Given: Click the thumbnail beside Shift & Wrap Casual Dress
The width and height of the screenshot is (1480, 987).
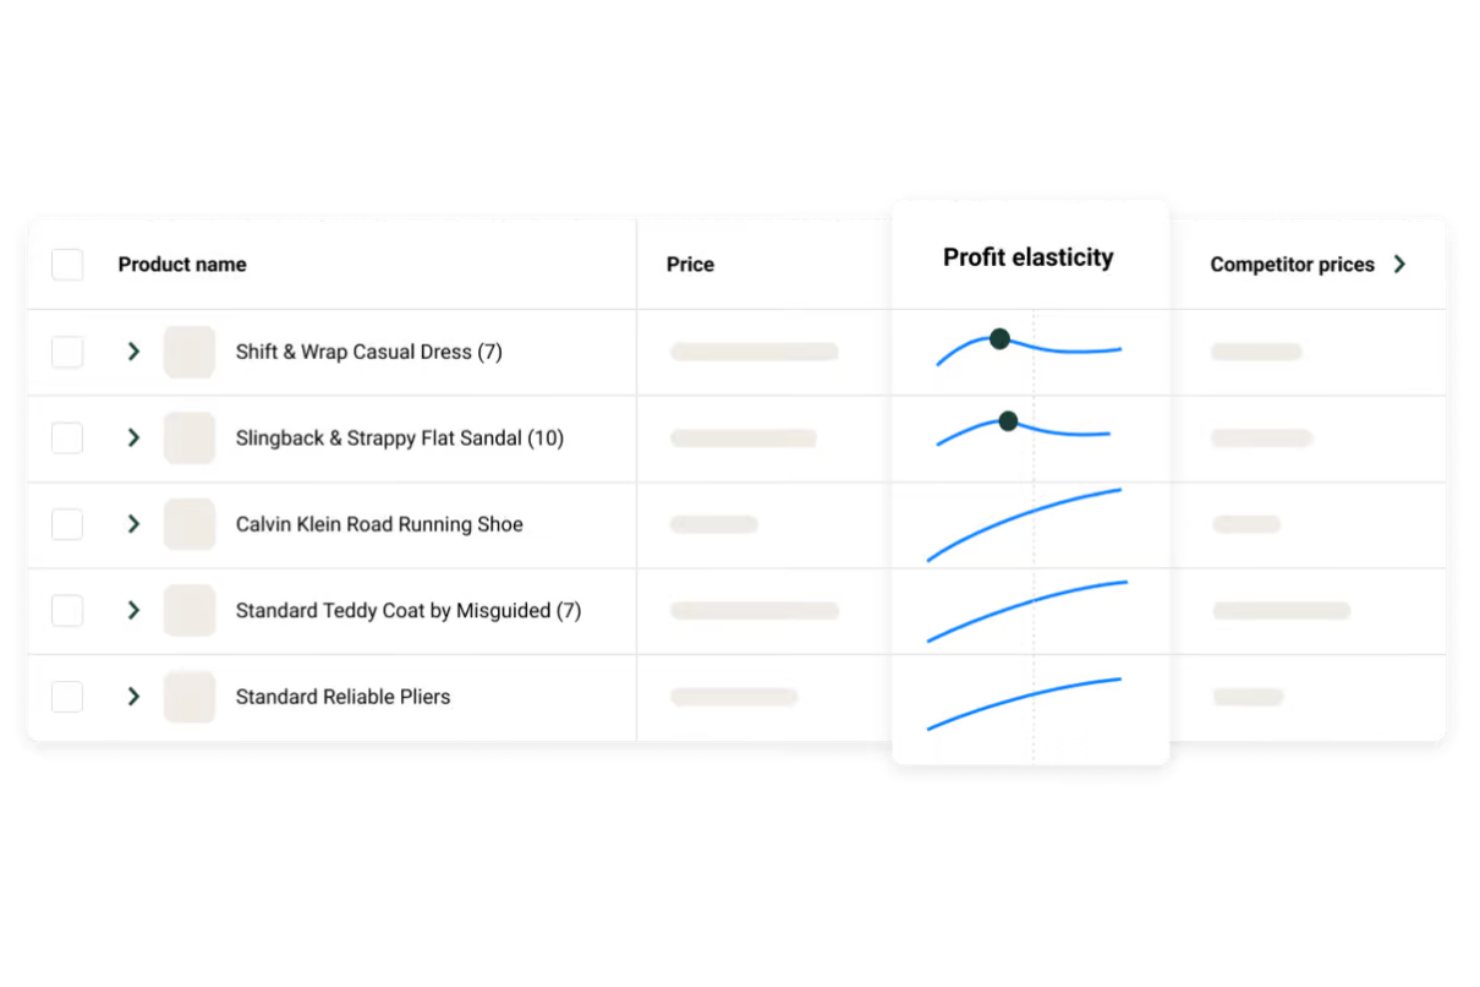Looking at the screenshot, I should [189, 351].
